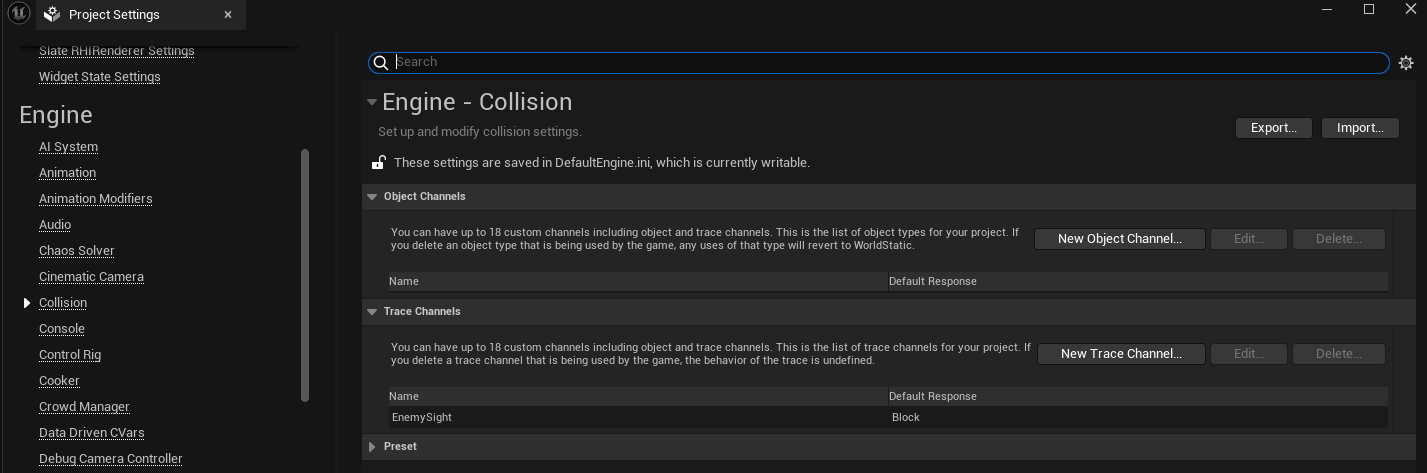This screenshot has width=1427, height=473.
Task: Close the Project Settings tab
Action: tap(228, 15)
